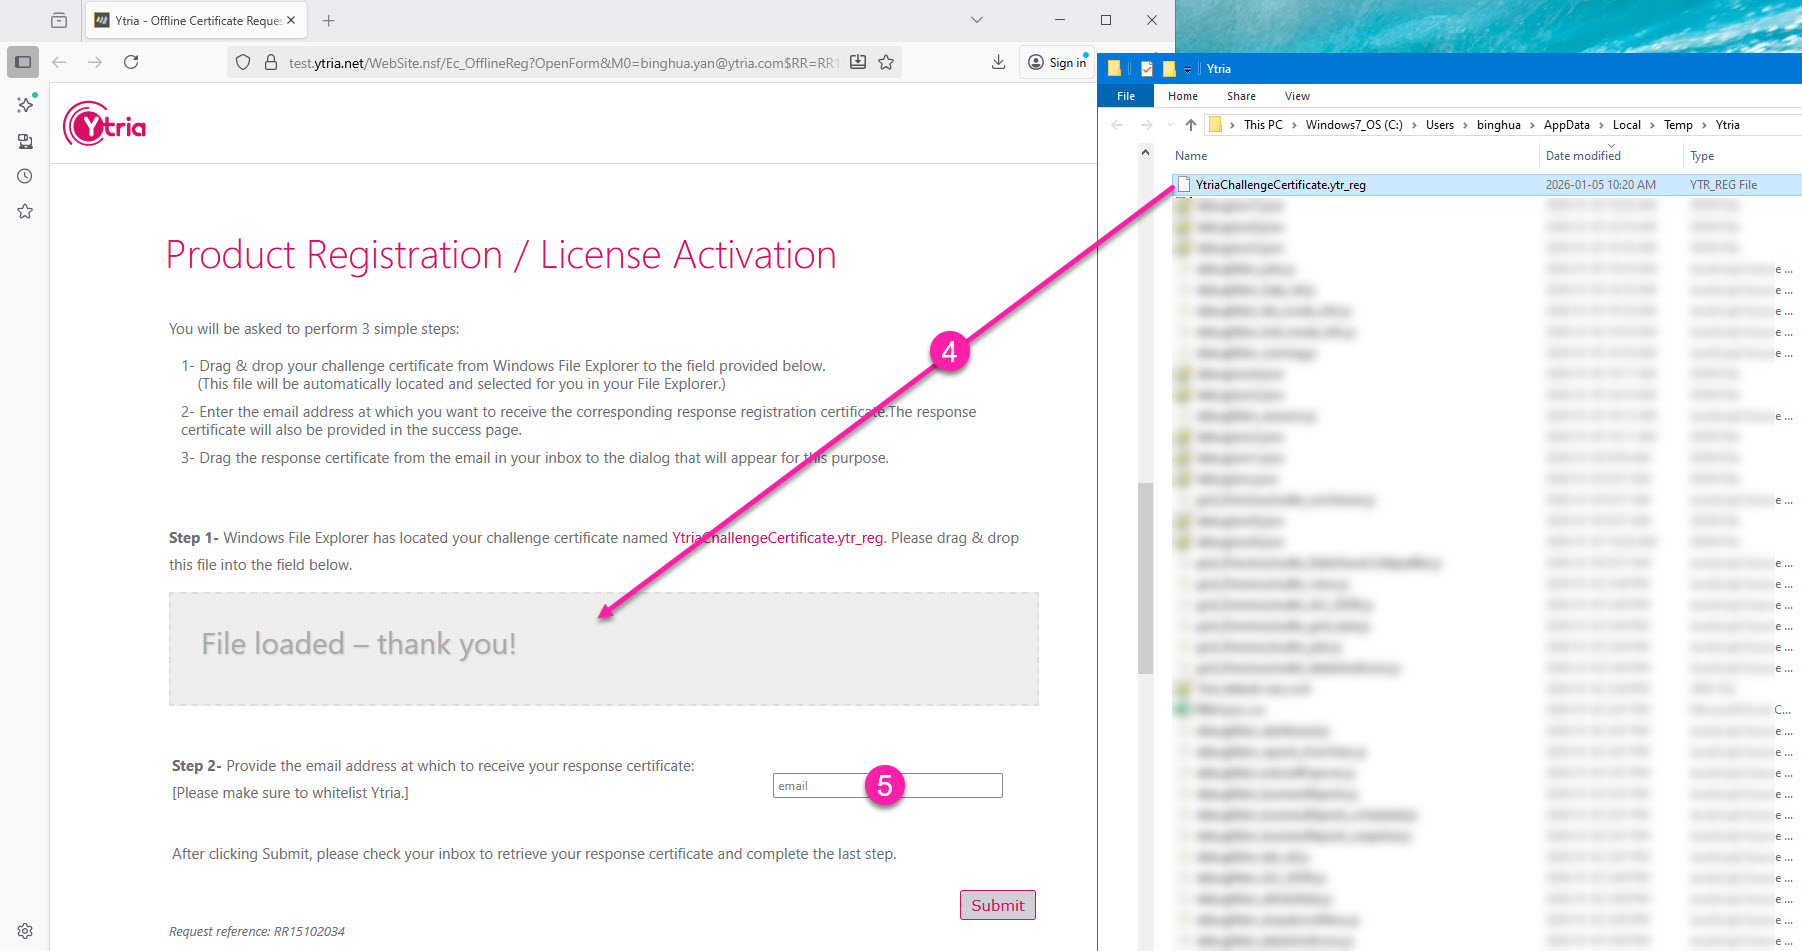
Task: Open the View ribbon tab
Action: [1297, 96]
